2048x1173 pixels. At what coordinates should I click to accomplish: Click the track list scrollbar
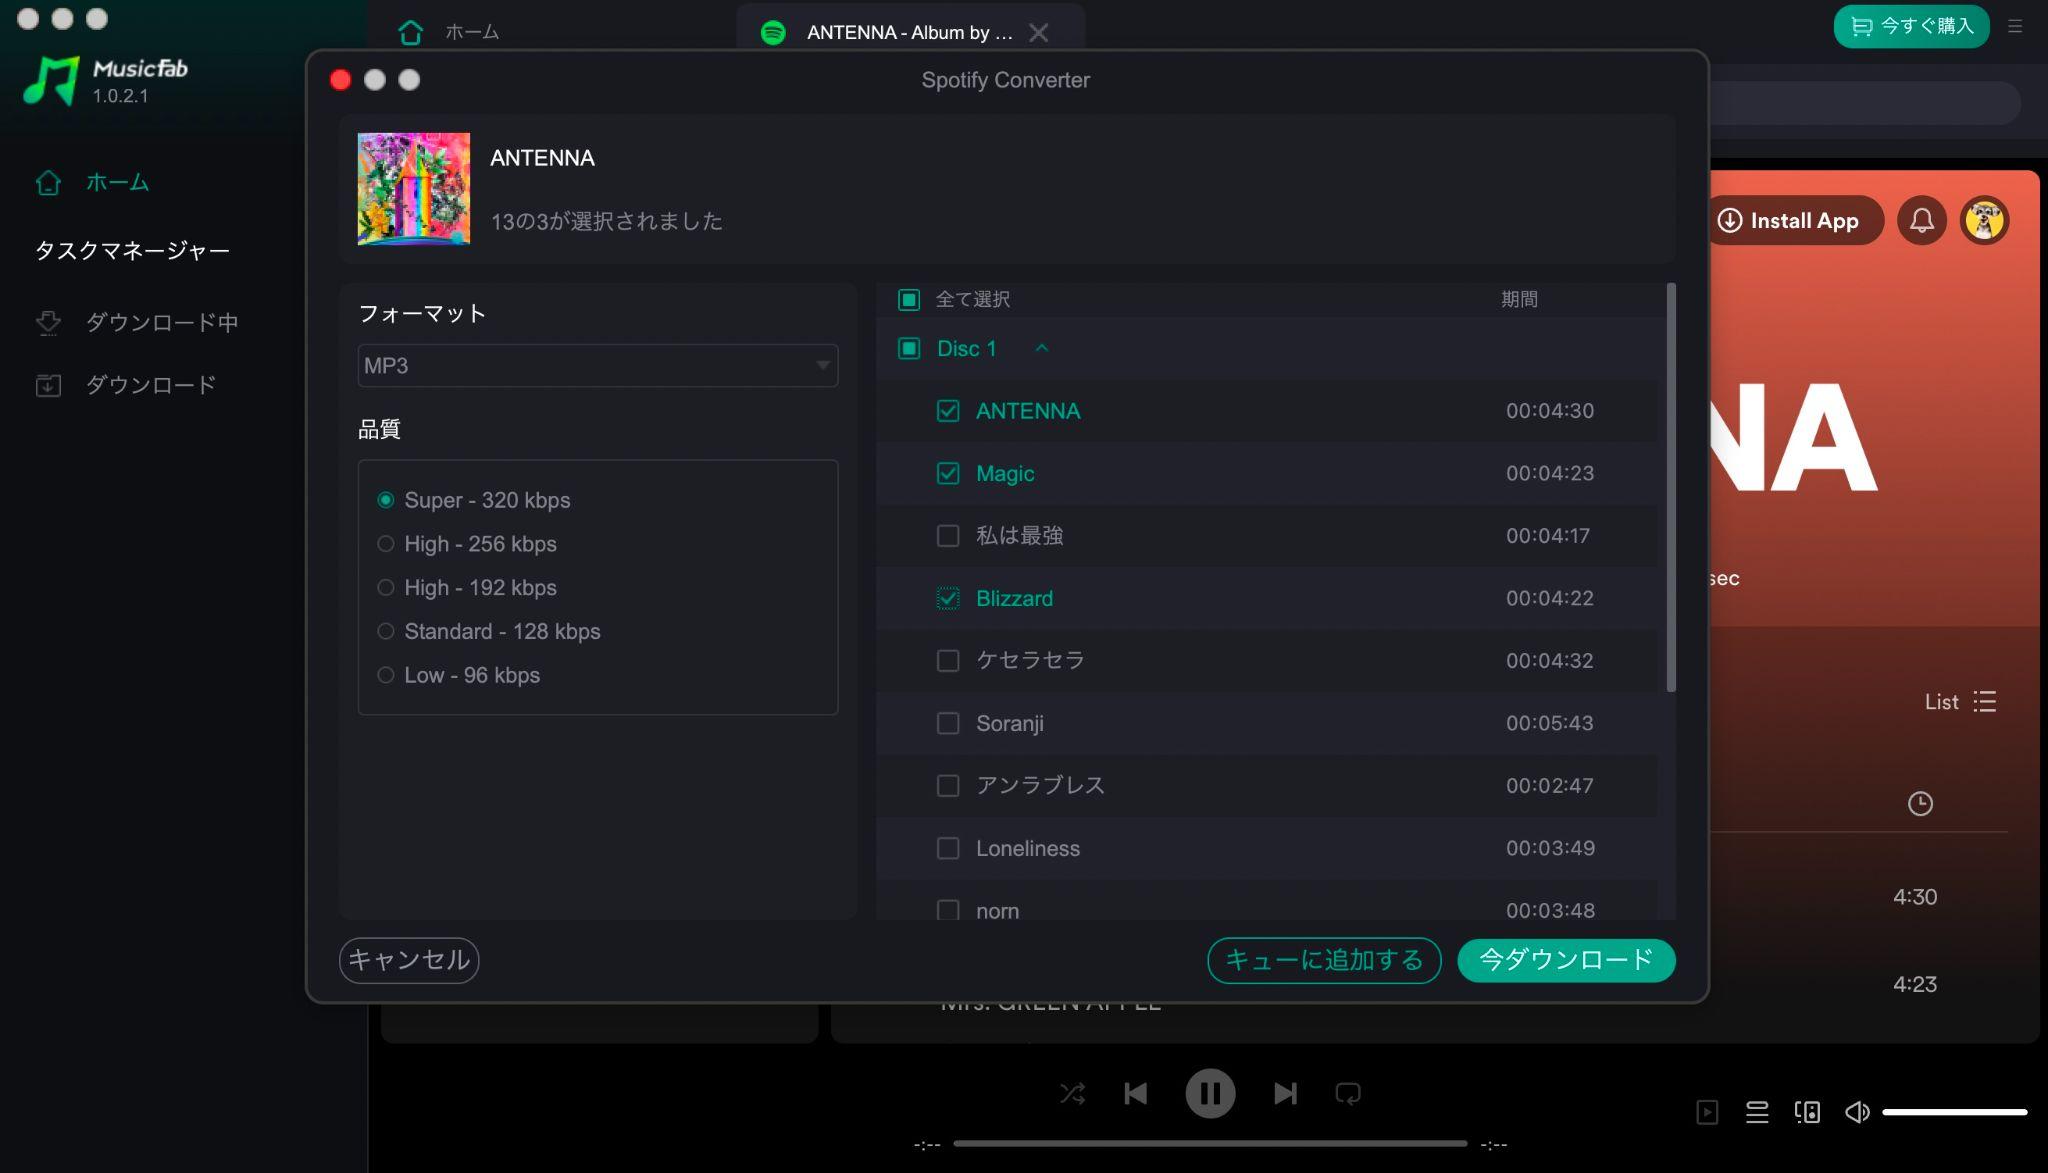pyautogui.click(x=1671, y=488)
